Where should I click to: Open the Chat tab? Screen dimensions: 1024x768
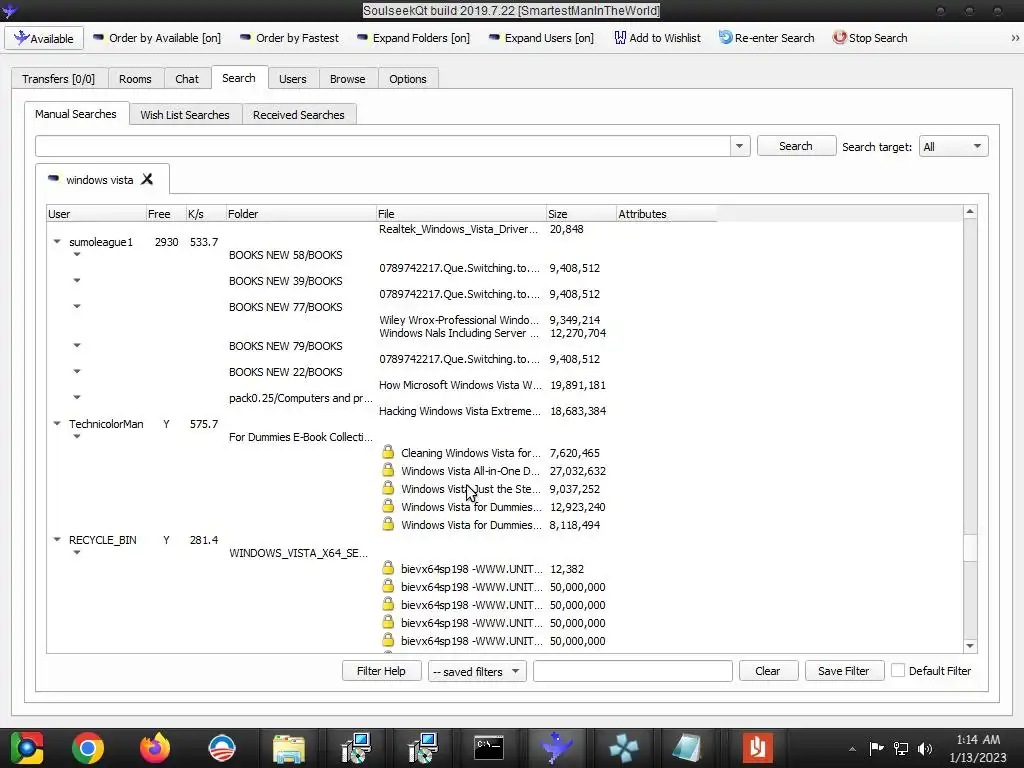click(187, 79)
